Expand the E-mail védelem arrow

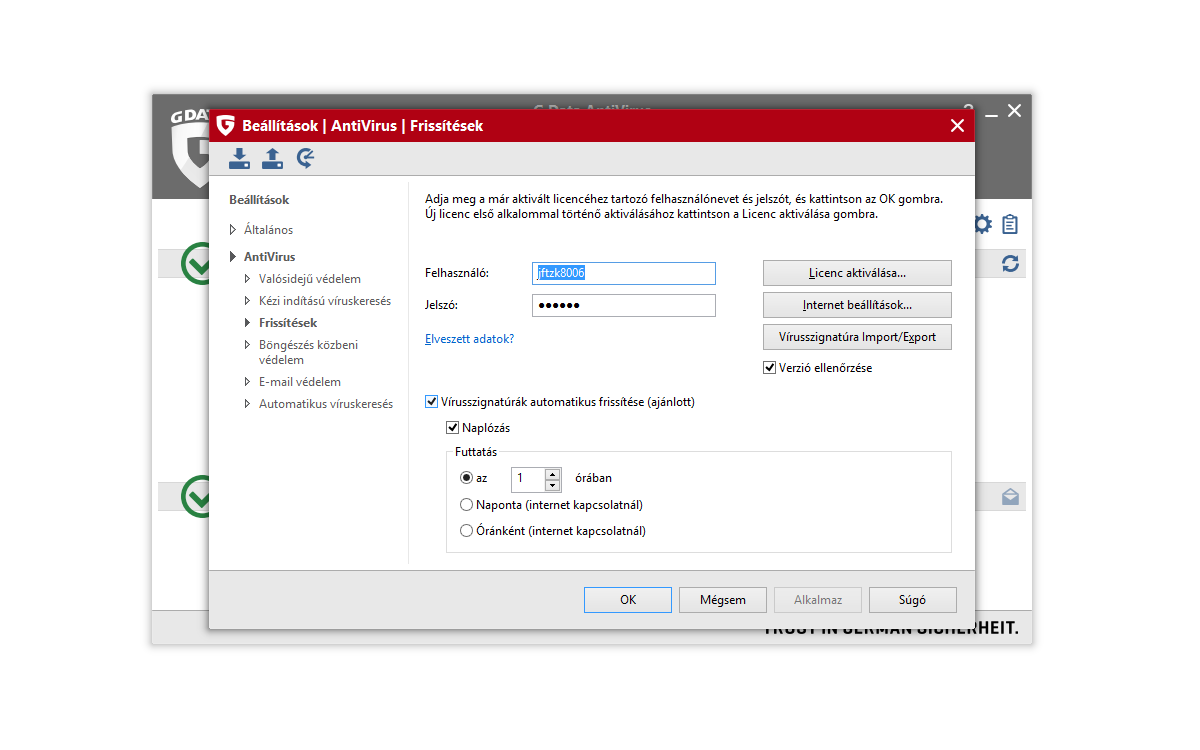point(248,382)
